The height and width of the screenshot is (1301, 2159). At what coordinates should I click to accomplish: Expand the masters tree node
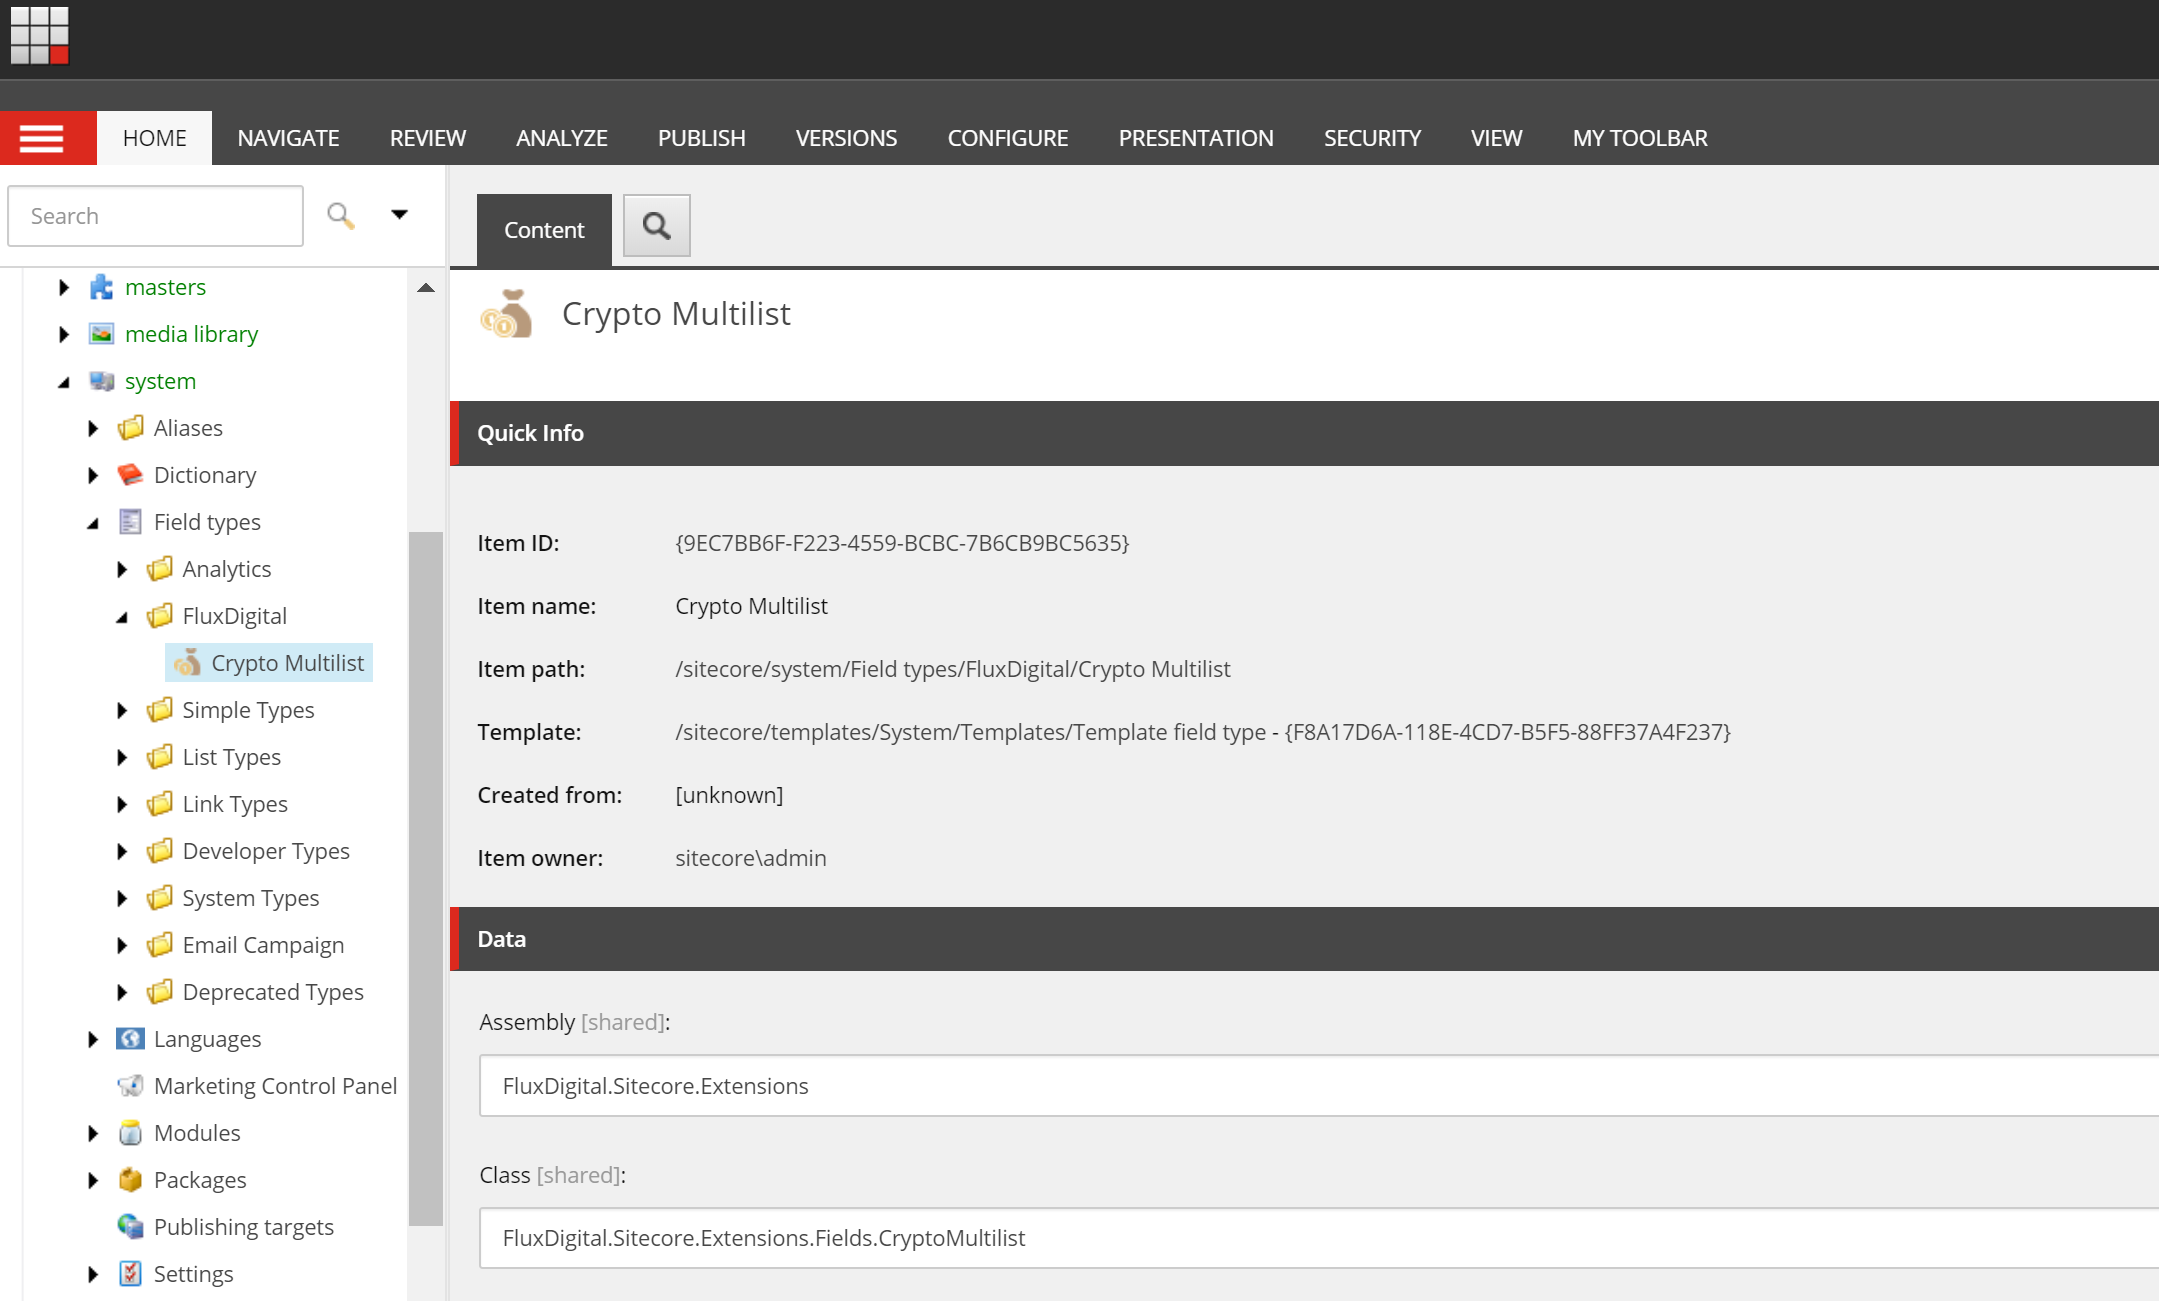tap(64, 288)
